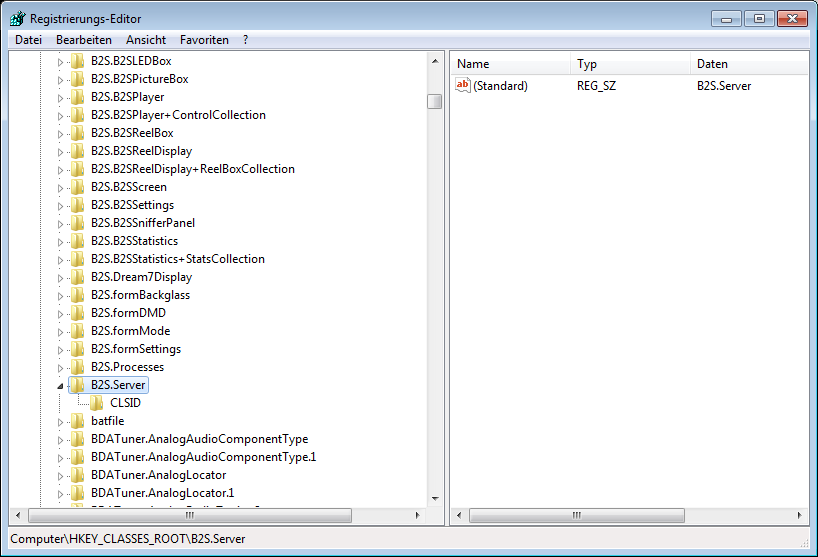
Task: Collapse the B2S.Server key
Action: coord(60,386)
